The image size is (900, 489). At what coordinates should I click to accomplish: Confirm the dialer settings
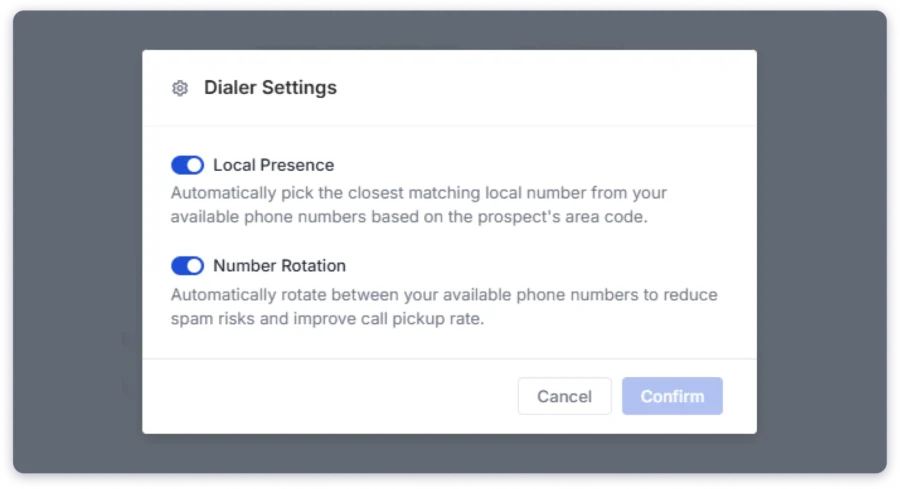click(672, 396)
